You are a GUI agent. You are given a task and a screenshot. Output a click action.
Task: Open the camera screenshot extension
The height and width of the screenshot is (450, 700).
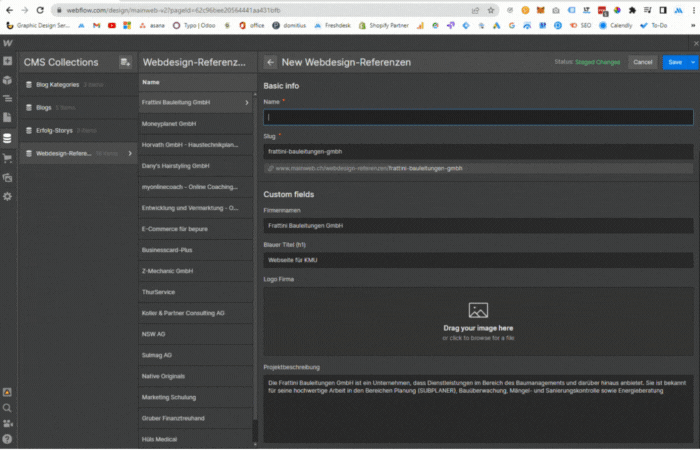tap(556, 10)
